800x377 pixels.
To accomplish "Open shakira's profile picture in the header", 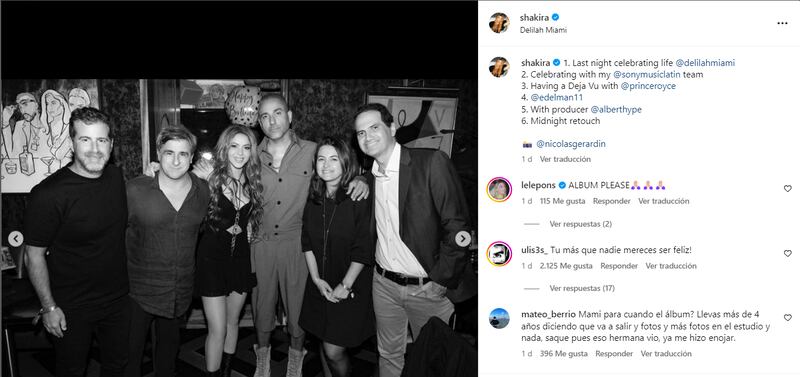I will [x=499, y=23].
